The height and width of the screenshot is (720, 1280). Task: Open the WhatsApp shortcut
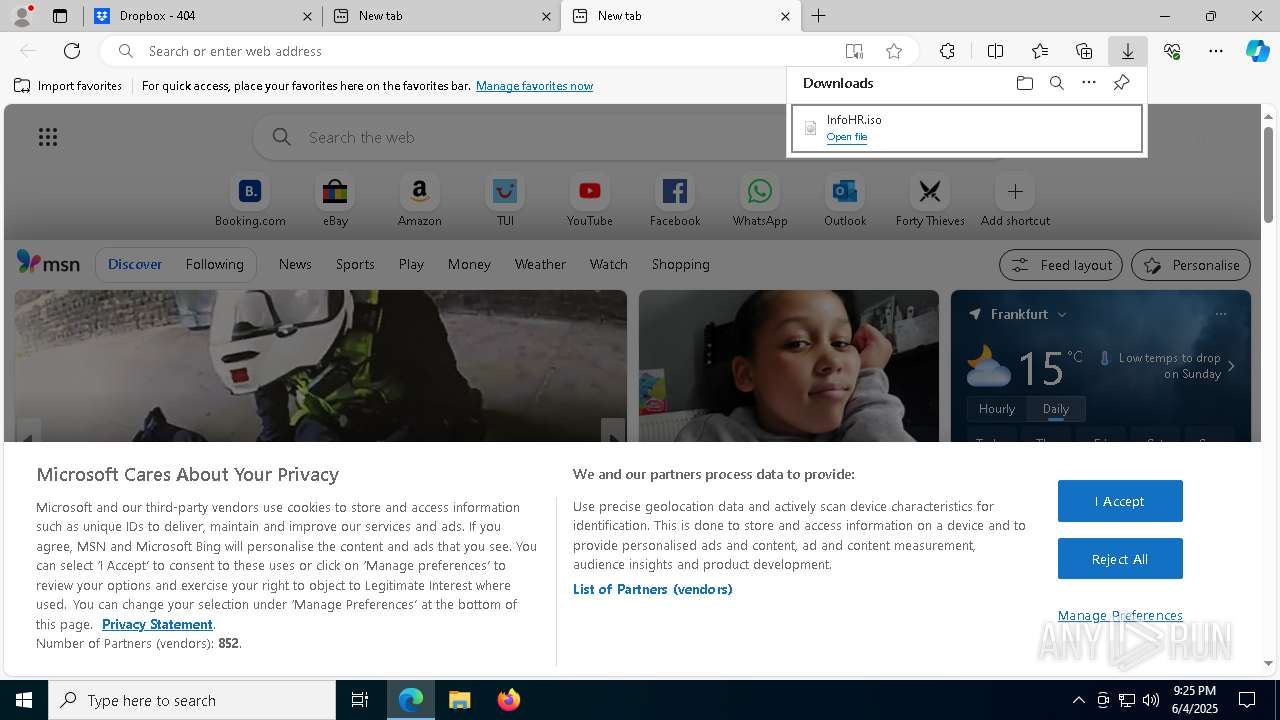tap(760, 200)
